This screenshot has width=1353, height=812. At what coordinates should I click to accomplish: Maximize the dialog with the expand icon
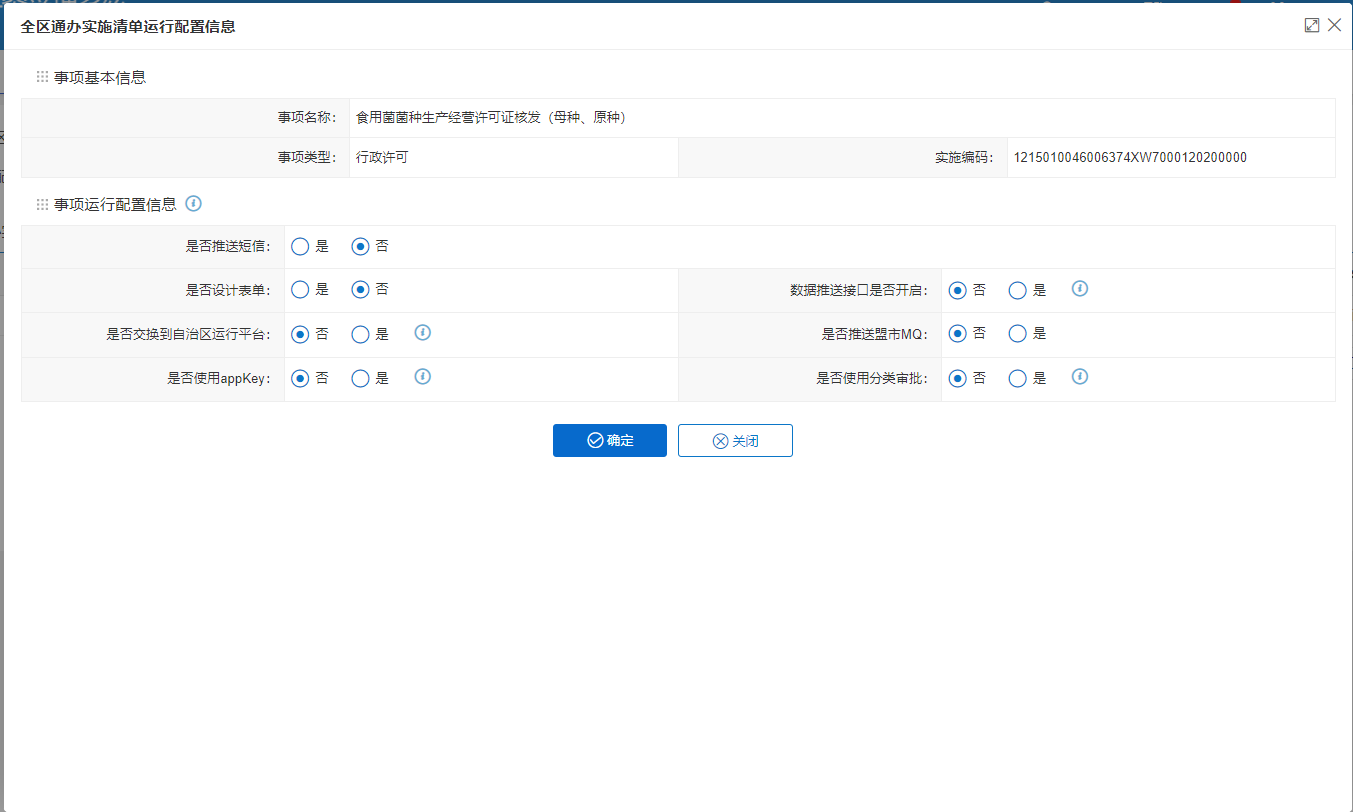(x=1312, y=26)
